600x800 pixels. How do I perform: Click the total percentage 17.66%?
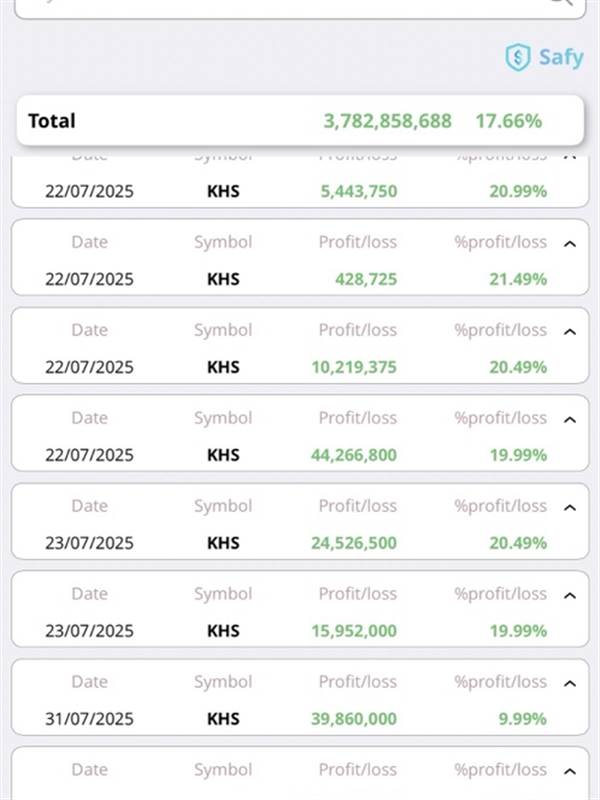pyautogui.click(x=508, y=121)
